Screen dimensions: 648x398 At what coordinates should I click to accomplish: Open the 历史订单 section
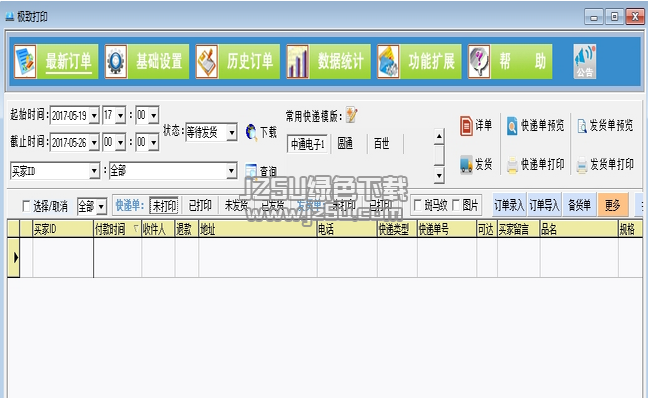(x=238, y=62)
